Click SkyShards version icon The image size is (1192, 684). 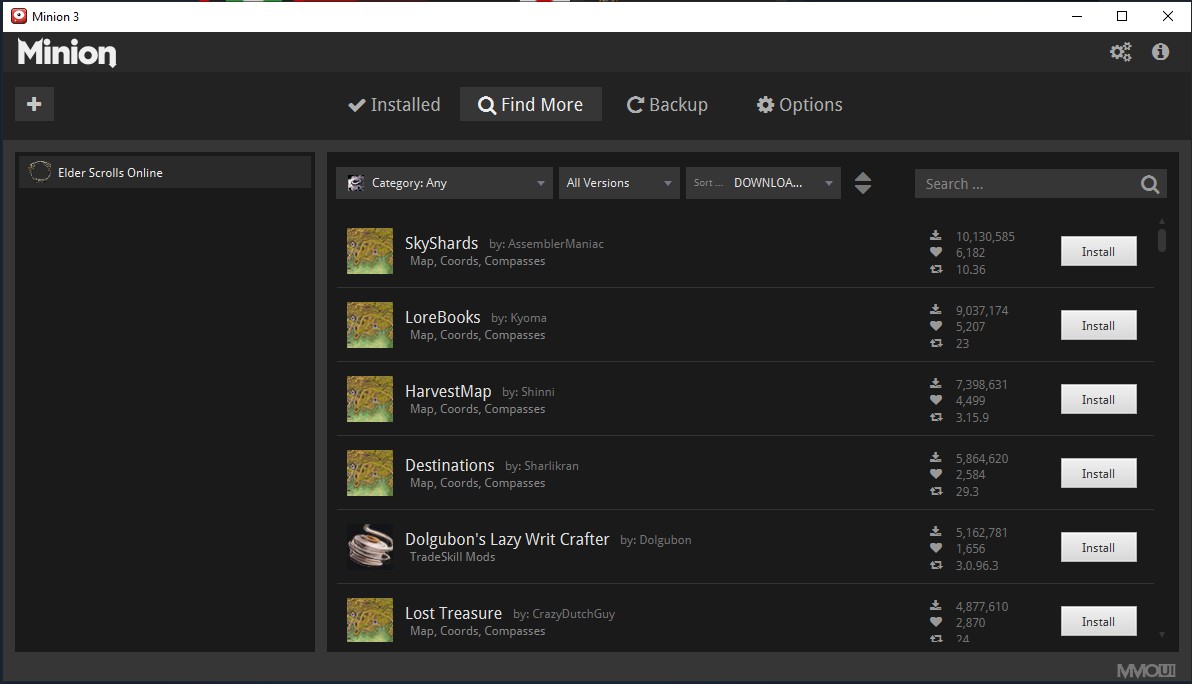936,269
